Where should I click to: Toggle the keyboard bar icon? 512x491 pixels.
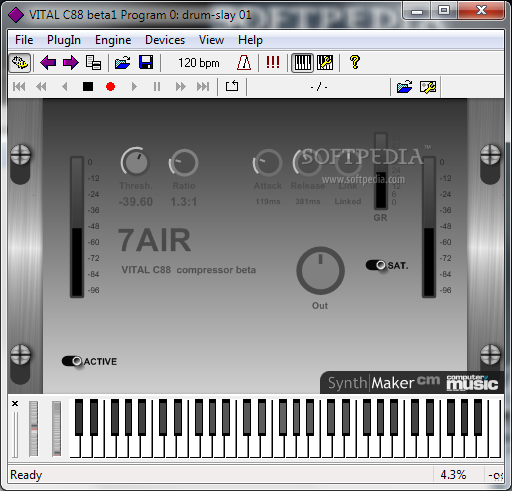[302, 63]
